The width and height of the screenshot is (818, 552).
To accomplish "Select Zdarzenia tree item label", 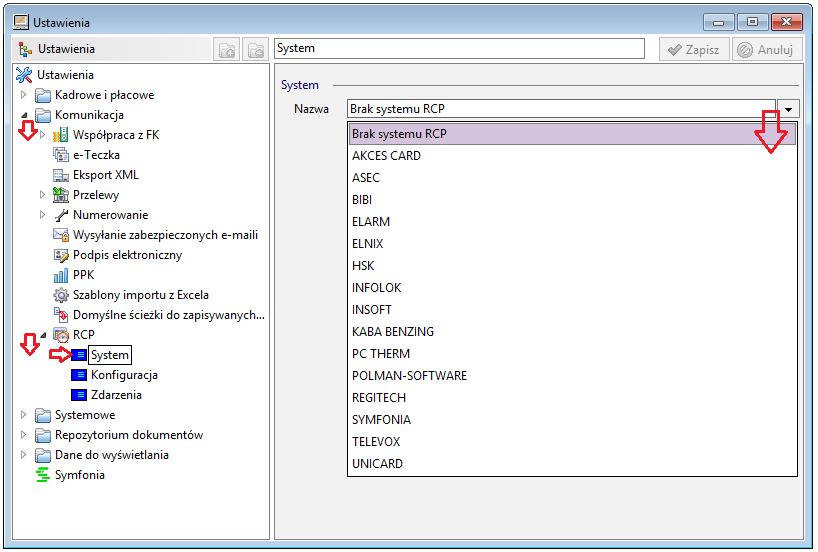I will (x=116, y=395).
